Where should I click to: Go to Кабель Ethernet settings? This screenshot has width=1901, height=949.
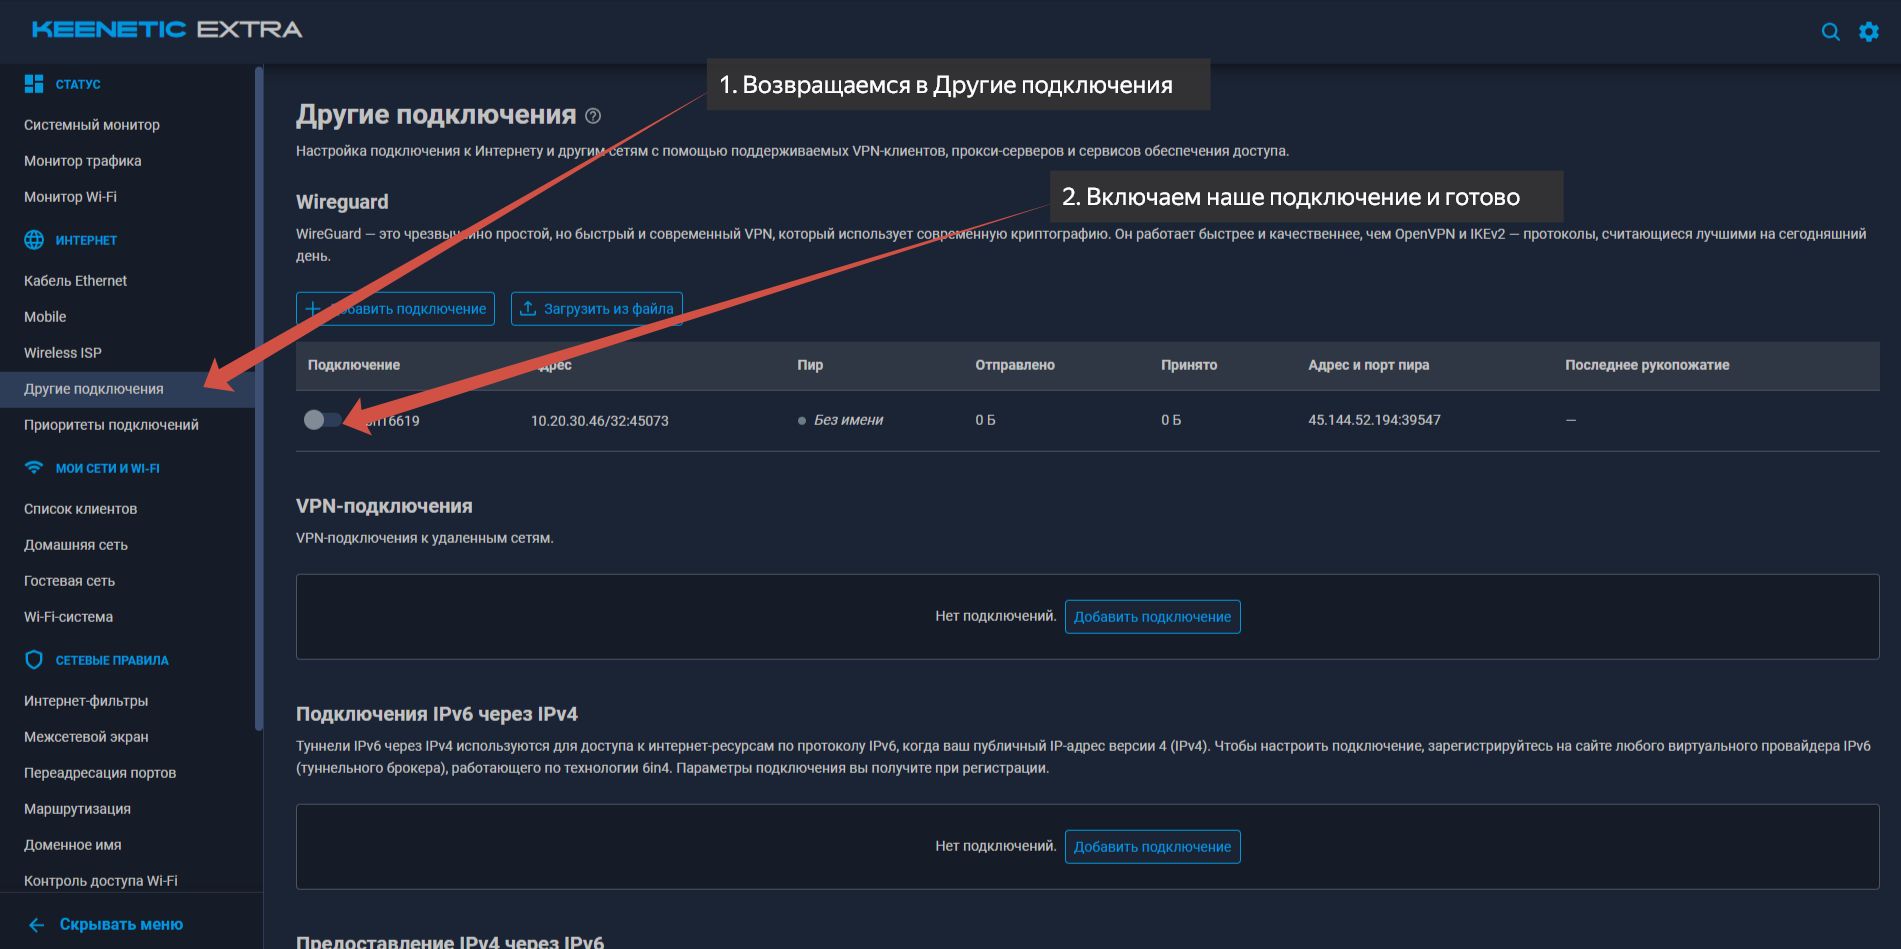75,281
